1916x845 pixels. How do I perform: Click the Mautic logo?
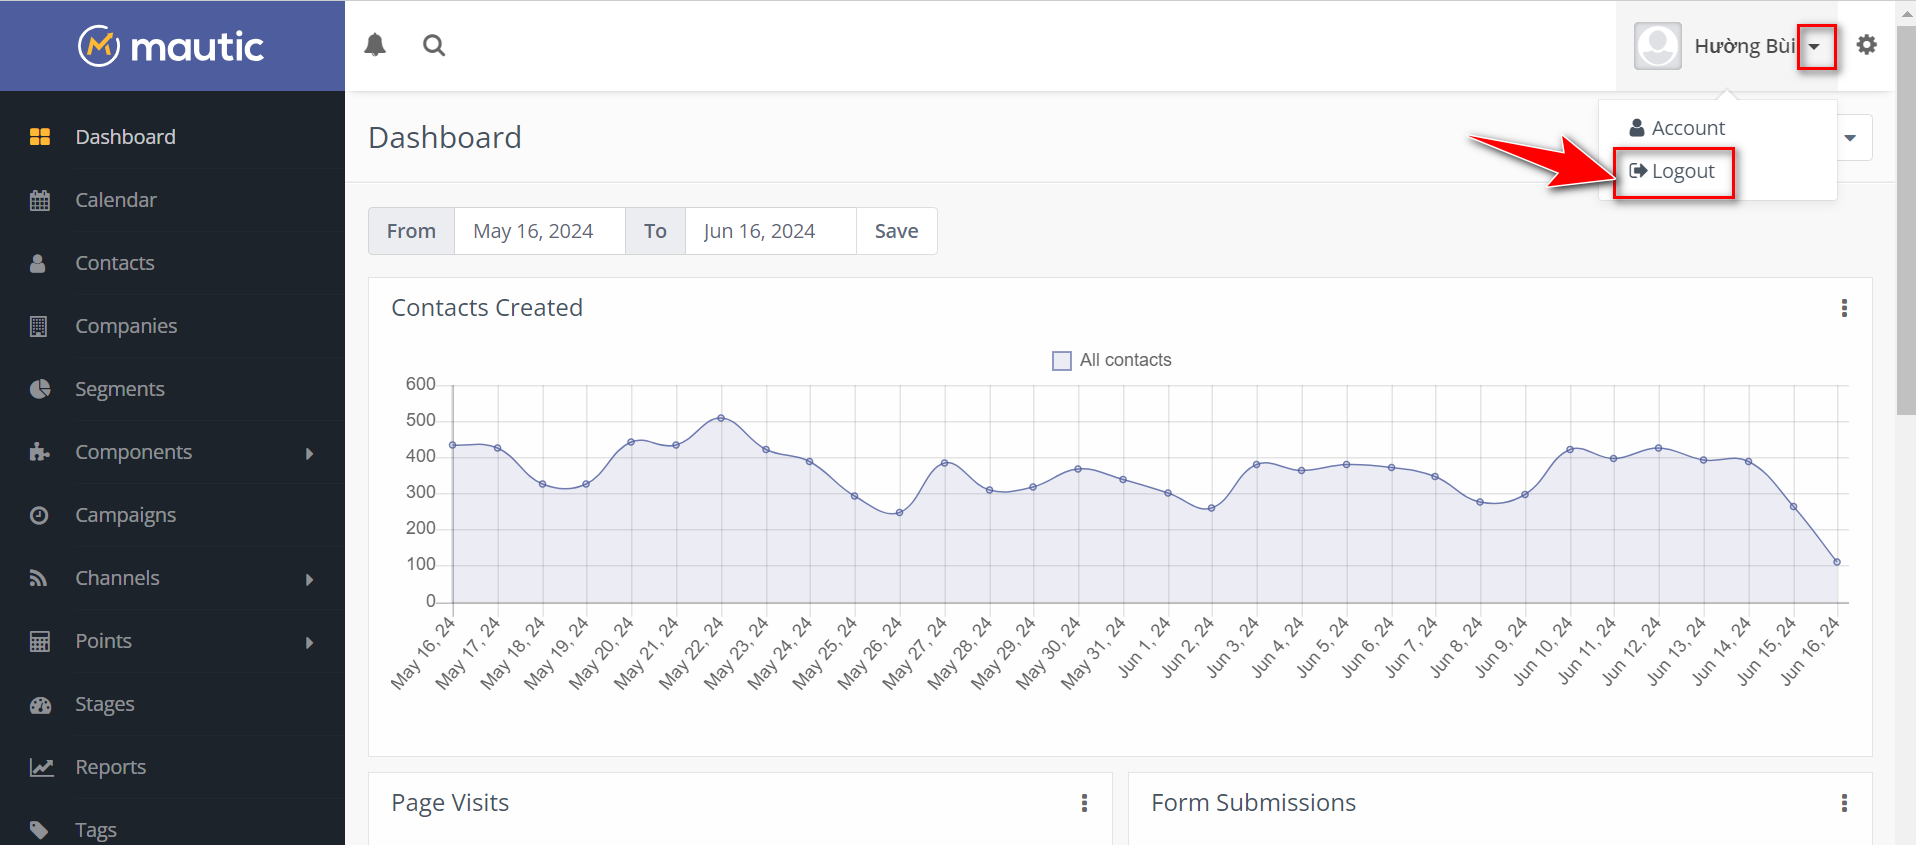[172, 46]
